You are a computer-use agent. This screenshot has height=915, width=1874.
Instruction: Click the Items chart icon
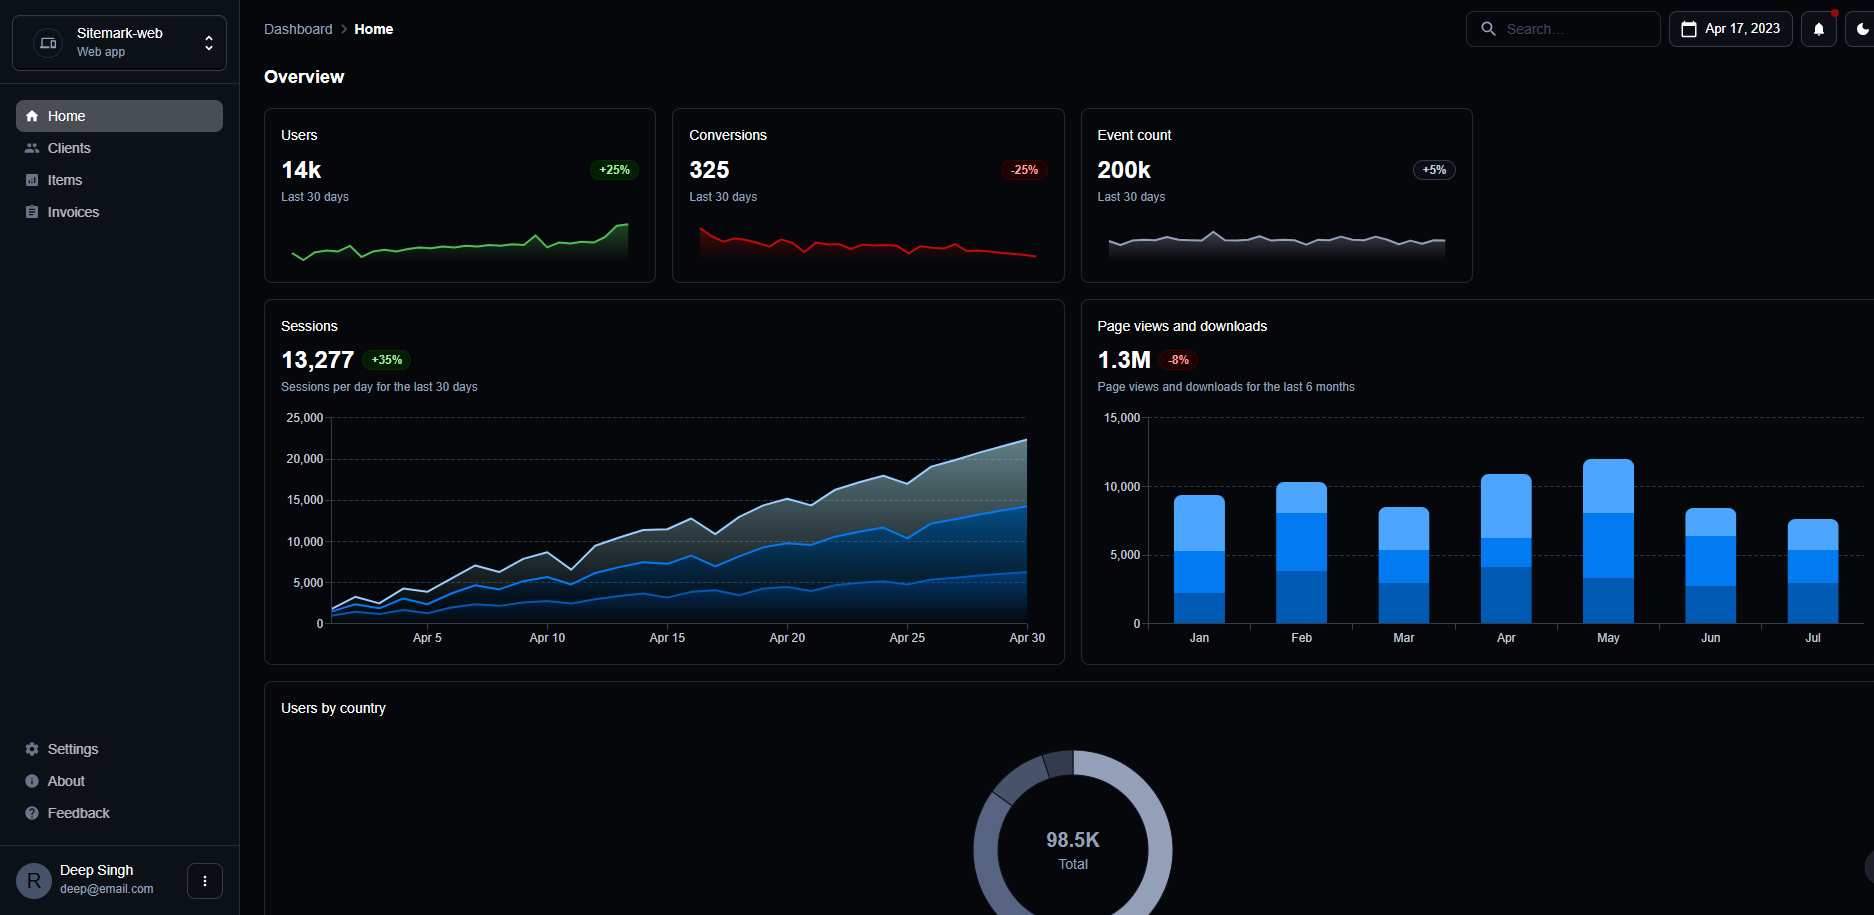pos(32,180)
